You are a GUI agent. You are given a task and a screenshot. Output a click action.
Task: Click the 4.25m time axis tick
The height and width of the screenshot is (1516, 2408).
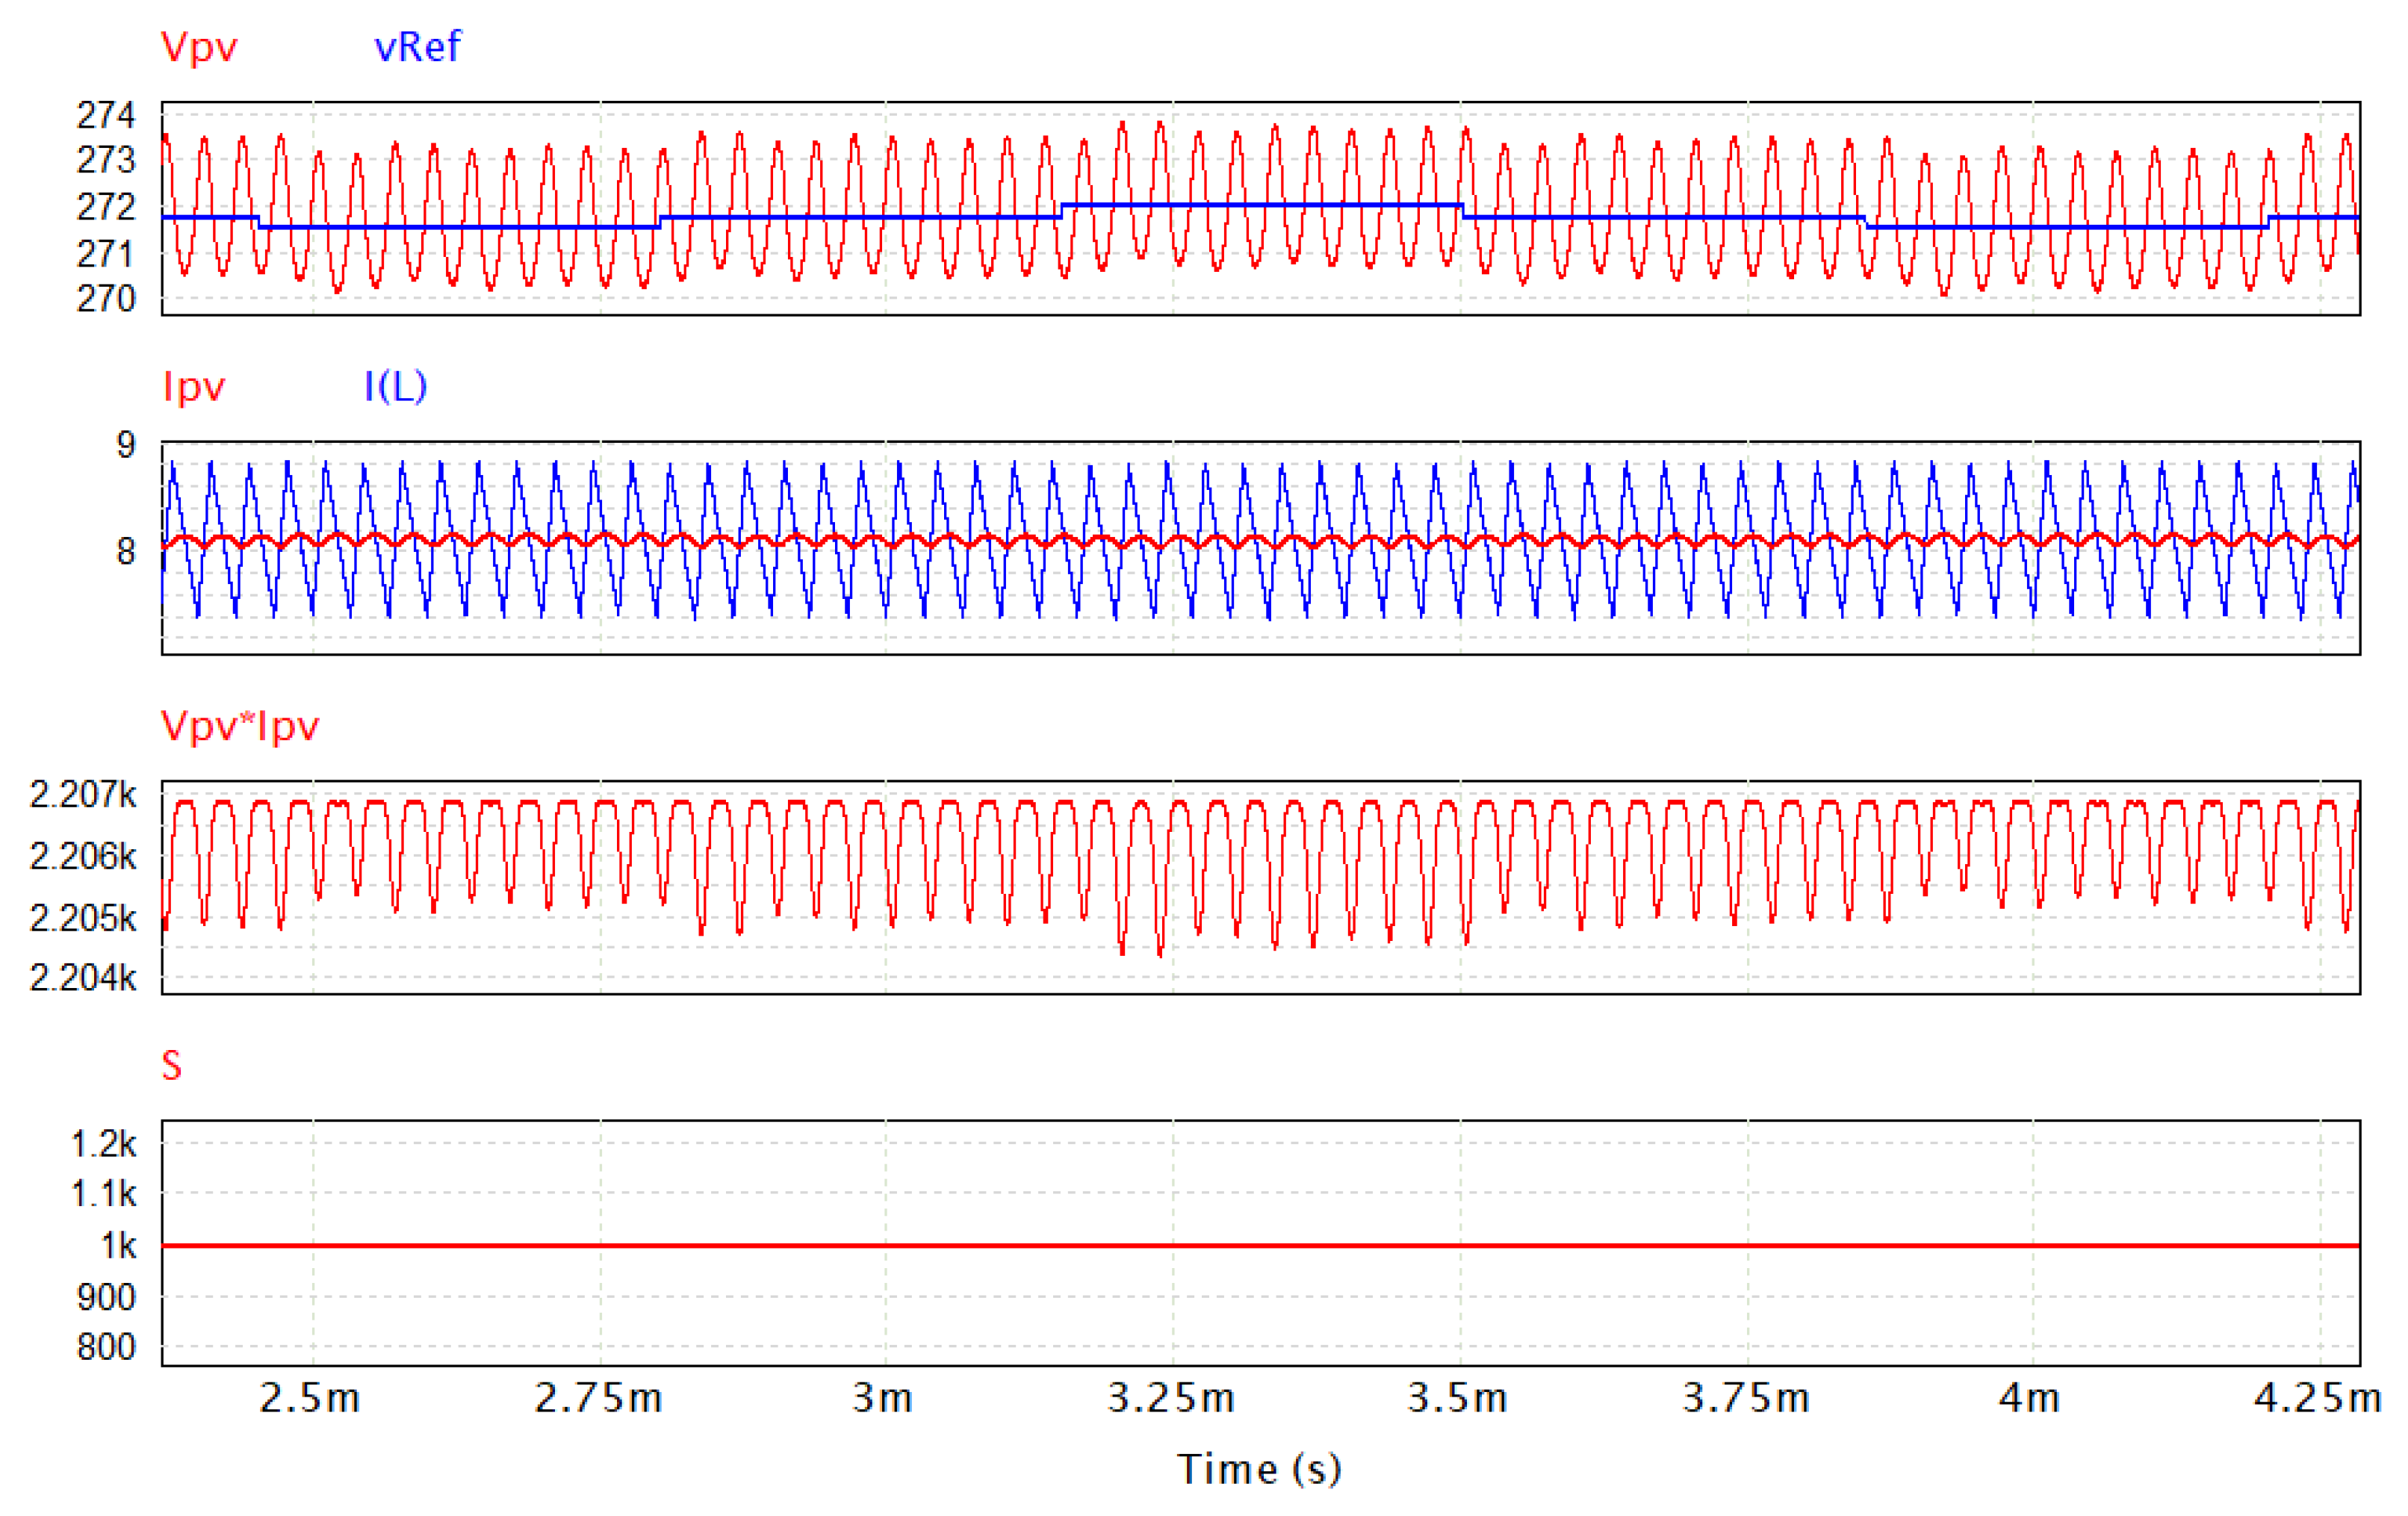2317,1397
